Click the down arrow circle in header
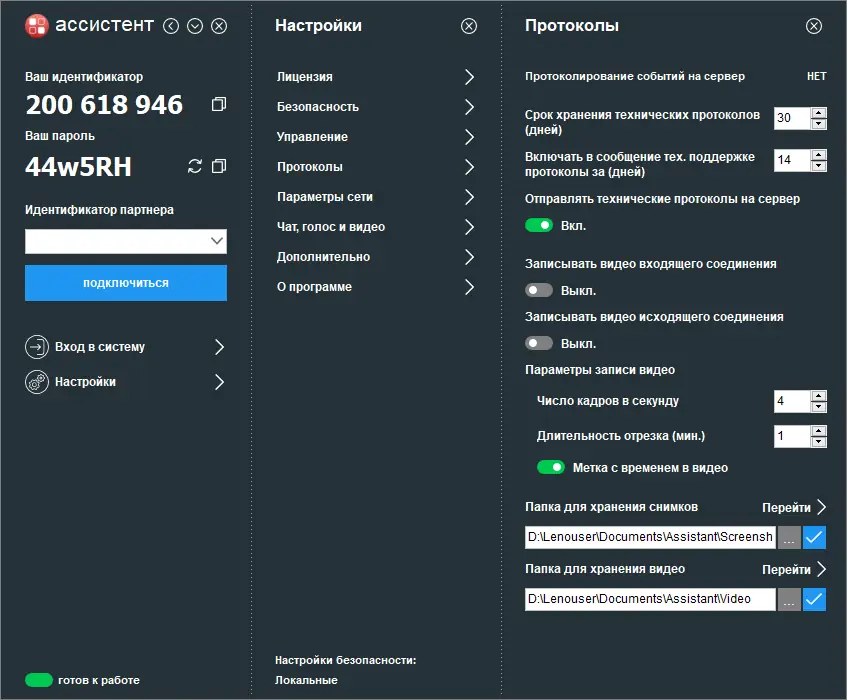 [195, 27]
